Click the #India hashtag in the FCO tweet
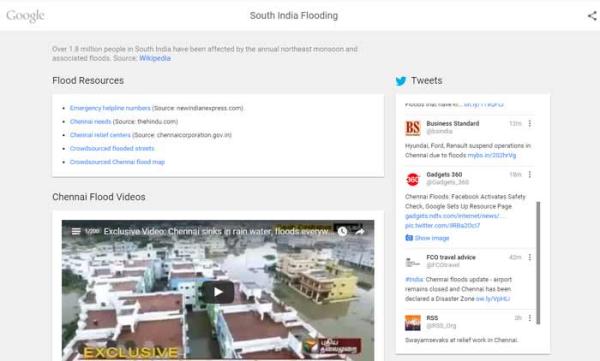Viewport: 600px width, 361px height. [x=414, y=279]
